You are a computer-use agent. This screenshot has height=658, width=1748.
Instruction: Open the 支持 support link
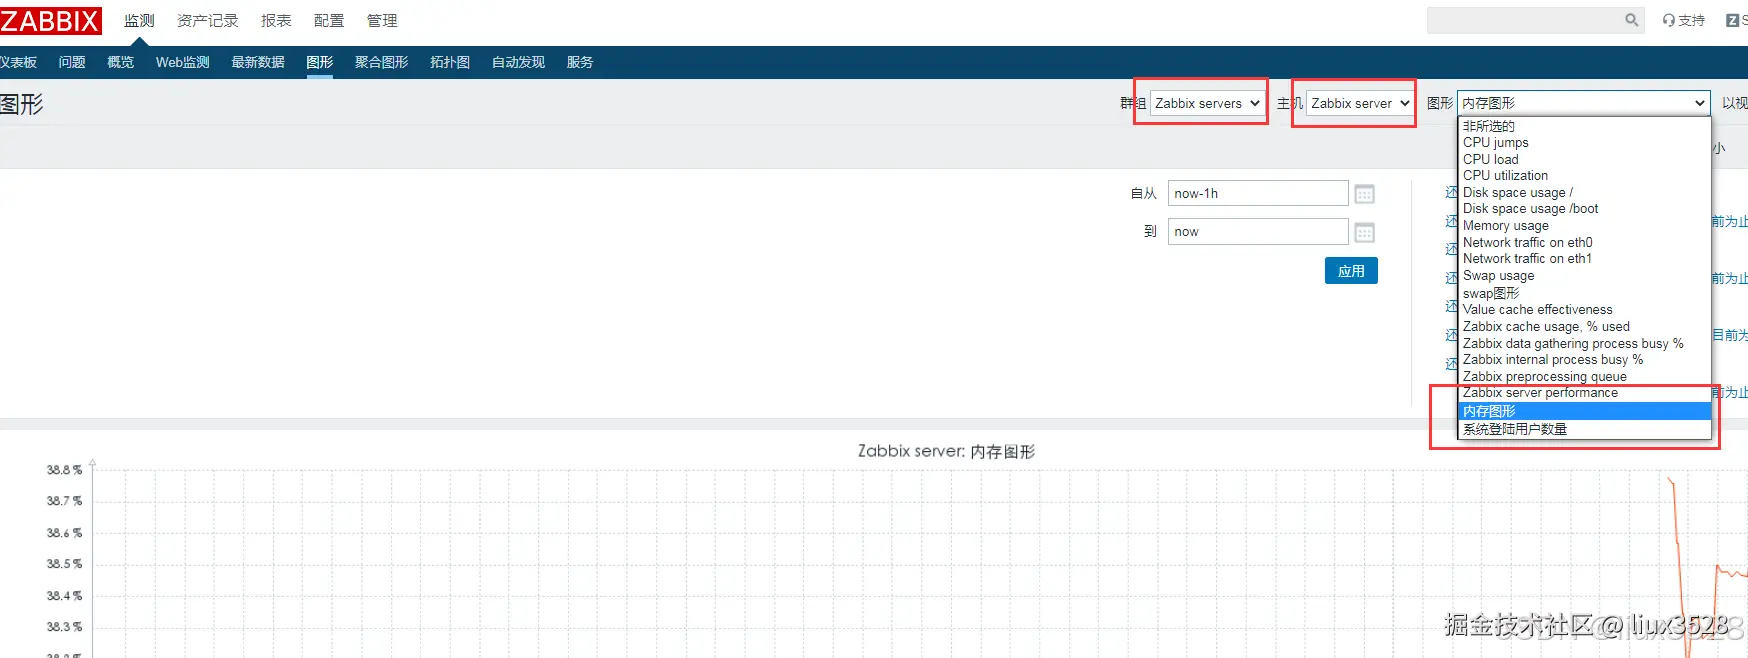tap(1684, 20)
